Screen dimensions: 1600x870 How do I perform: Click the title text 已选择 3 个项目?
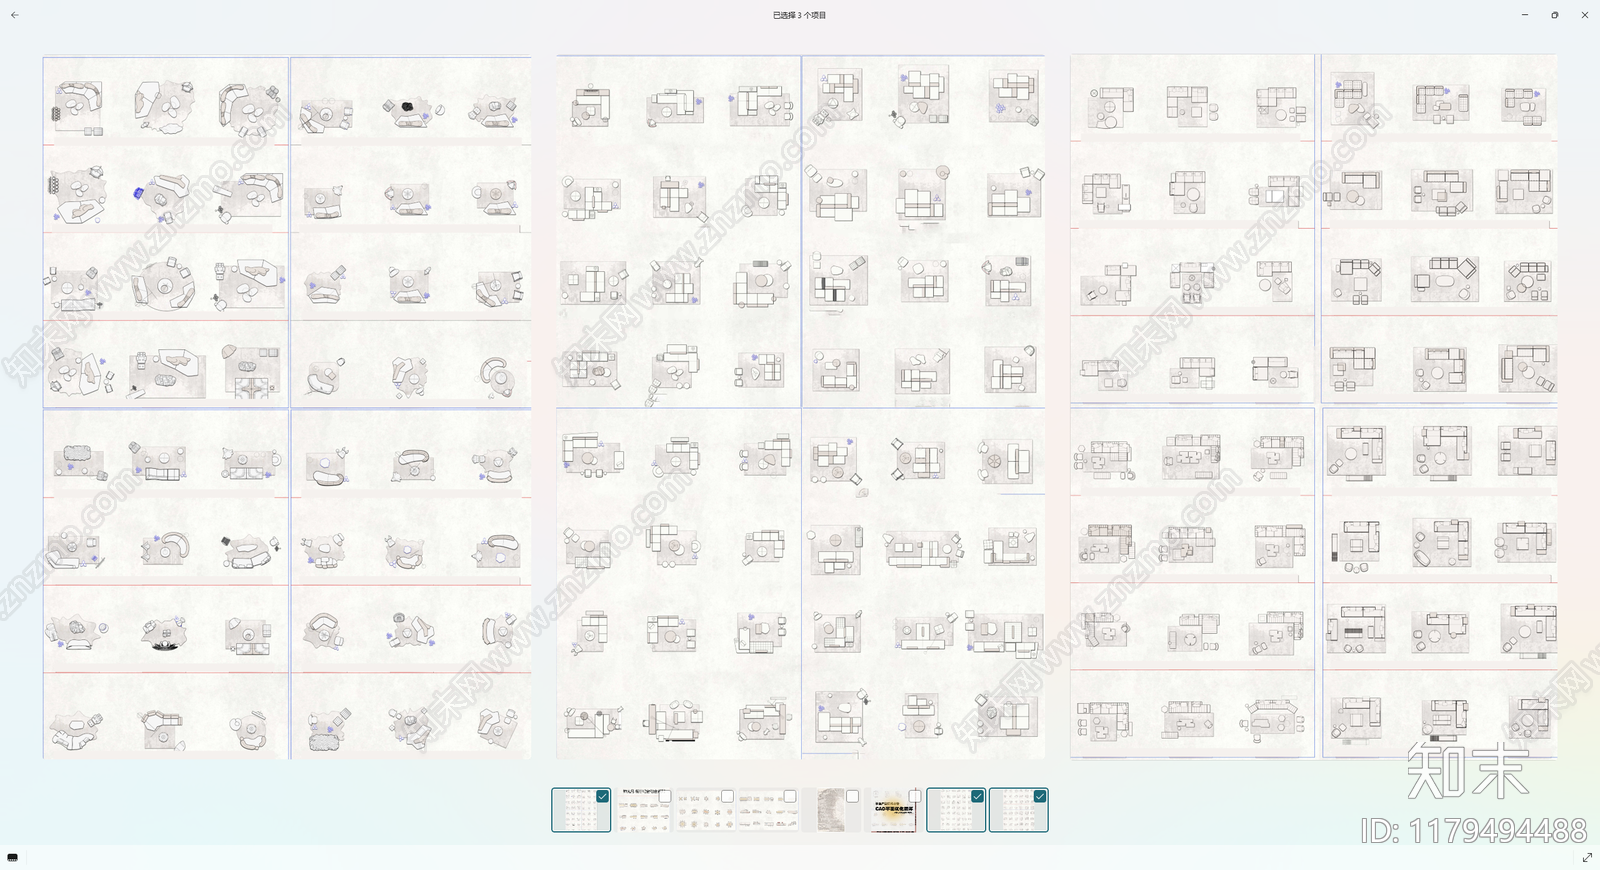pyautogui.click(x=800, y=15)
